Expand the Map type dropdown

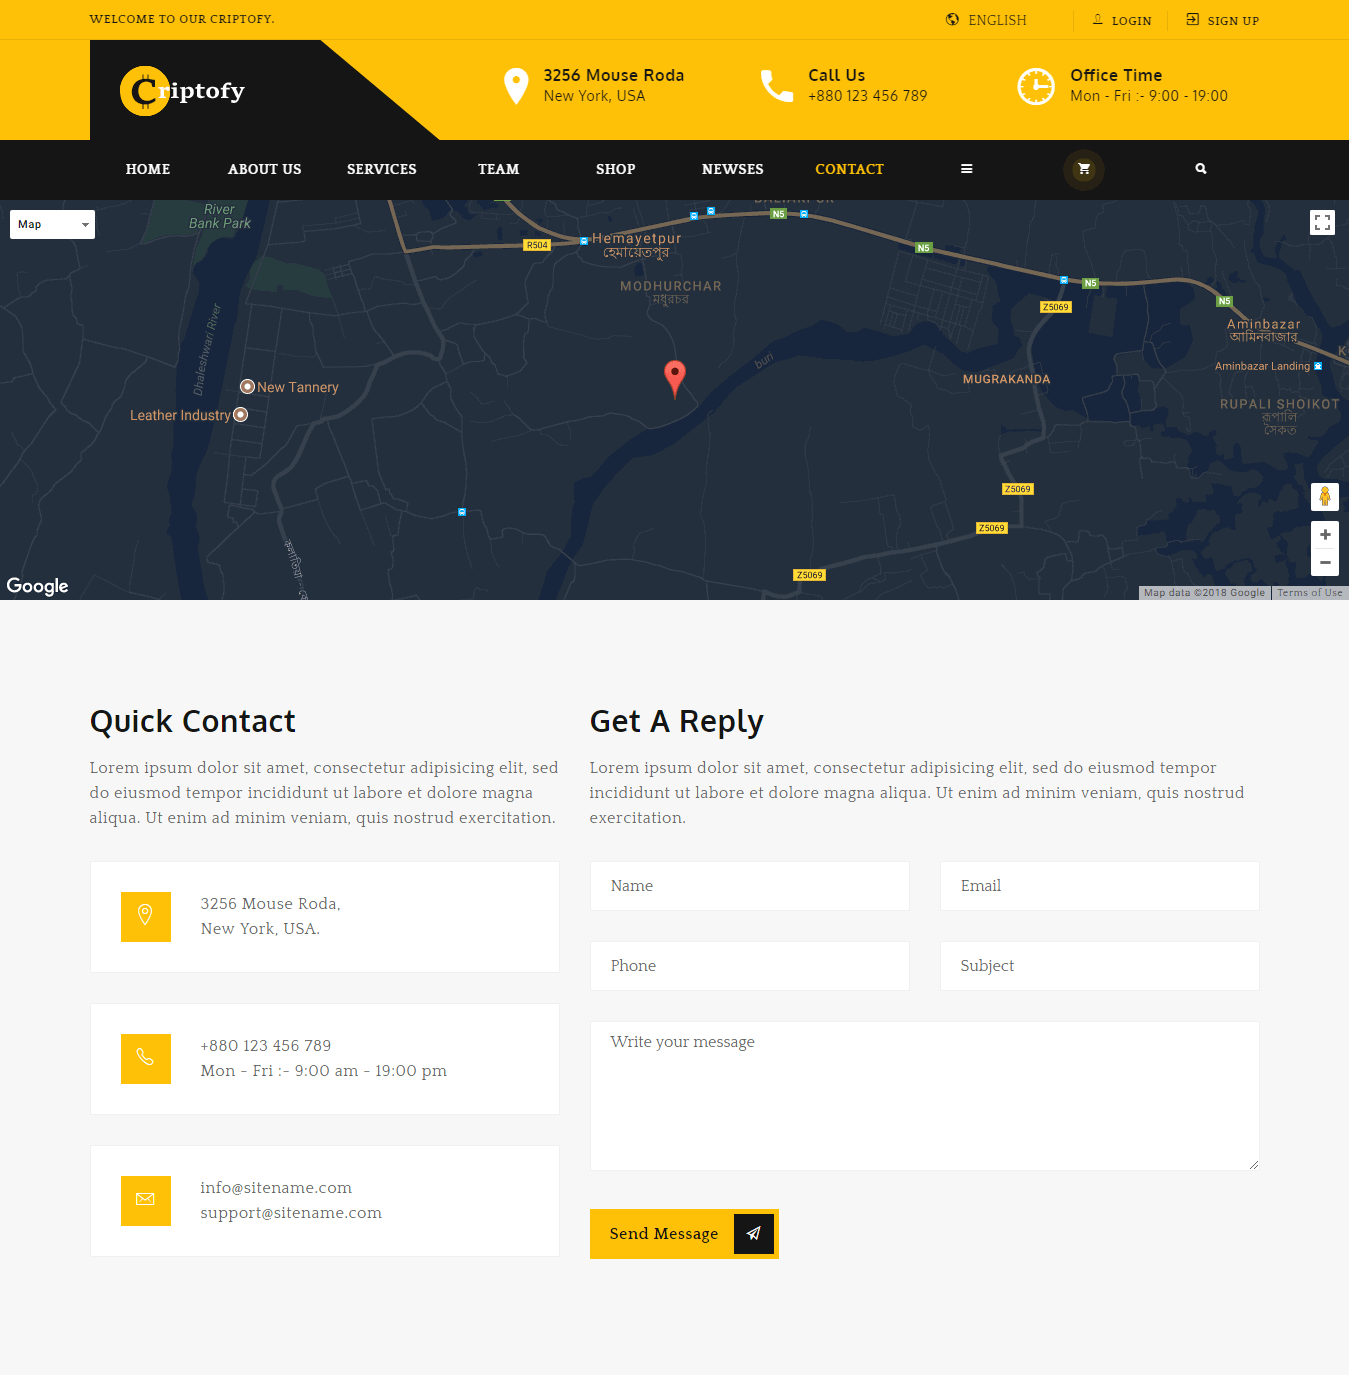[x=52, y=225]
